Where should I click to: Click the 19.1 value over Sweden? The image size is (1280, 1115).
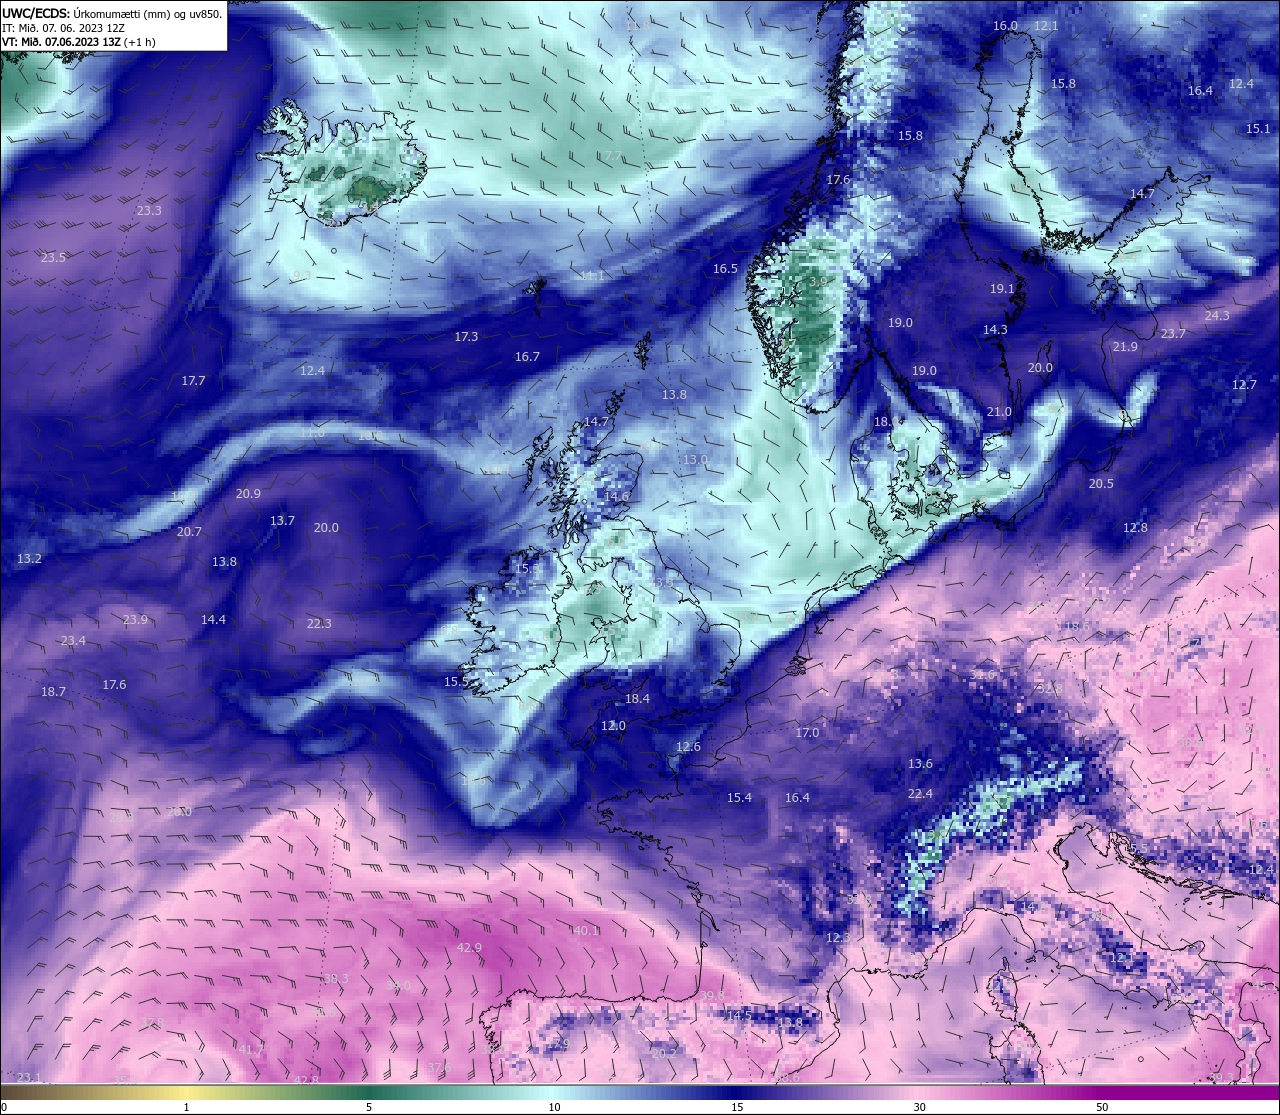(1002, 288)
